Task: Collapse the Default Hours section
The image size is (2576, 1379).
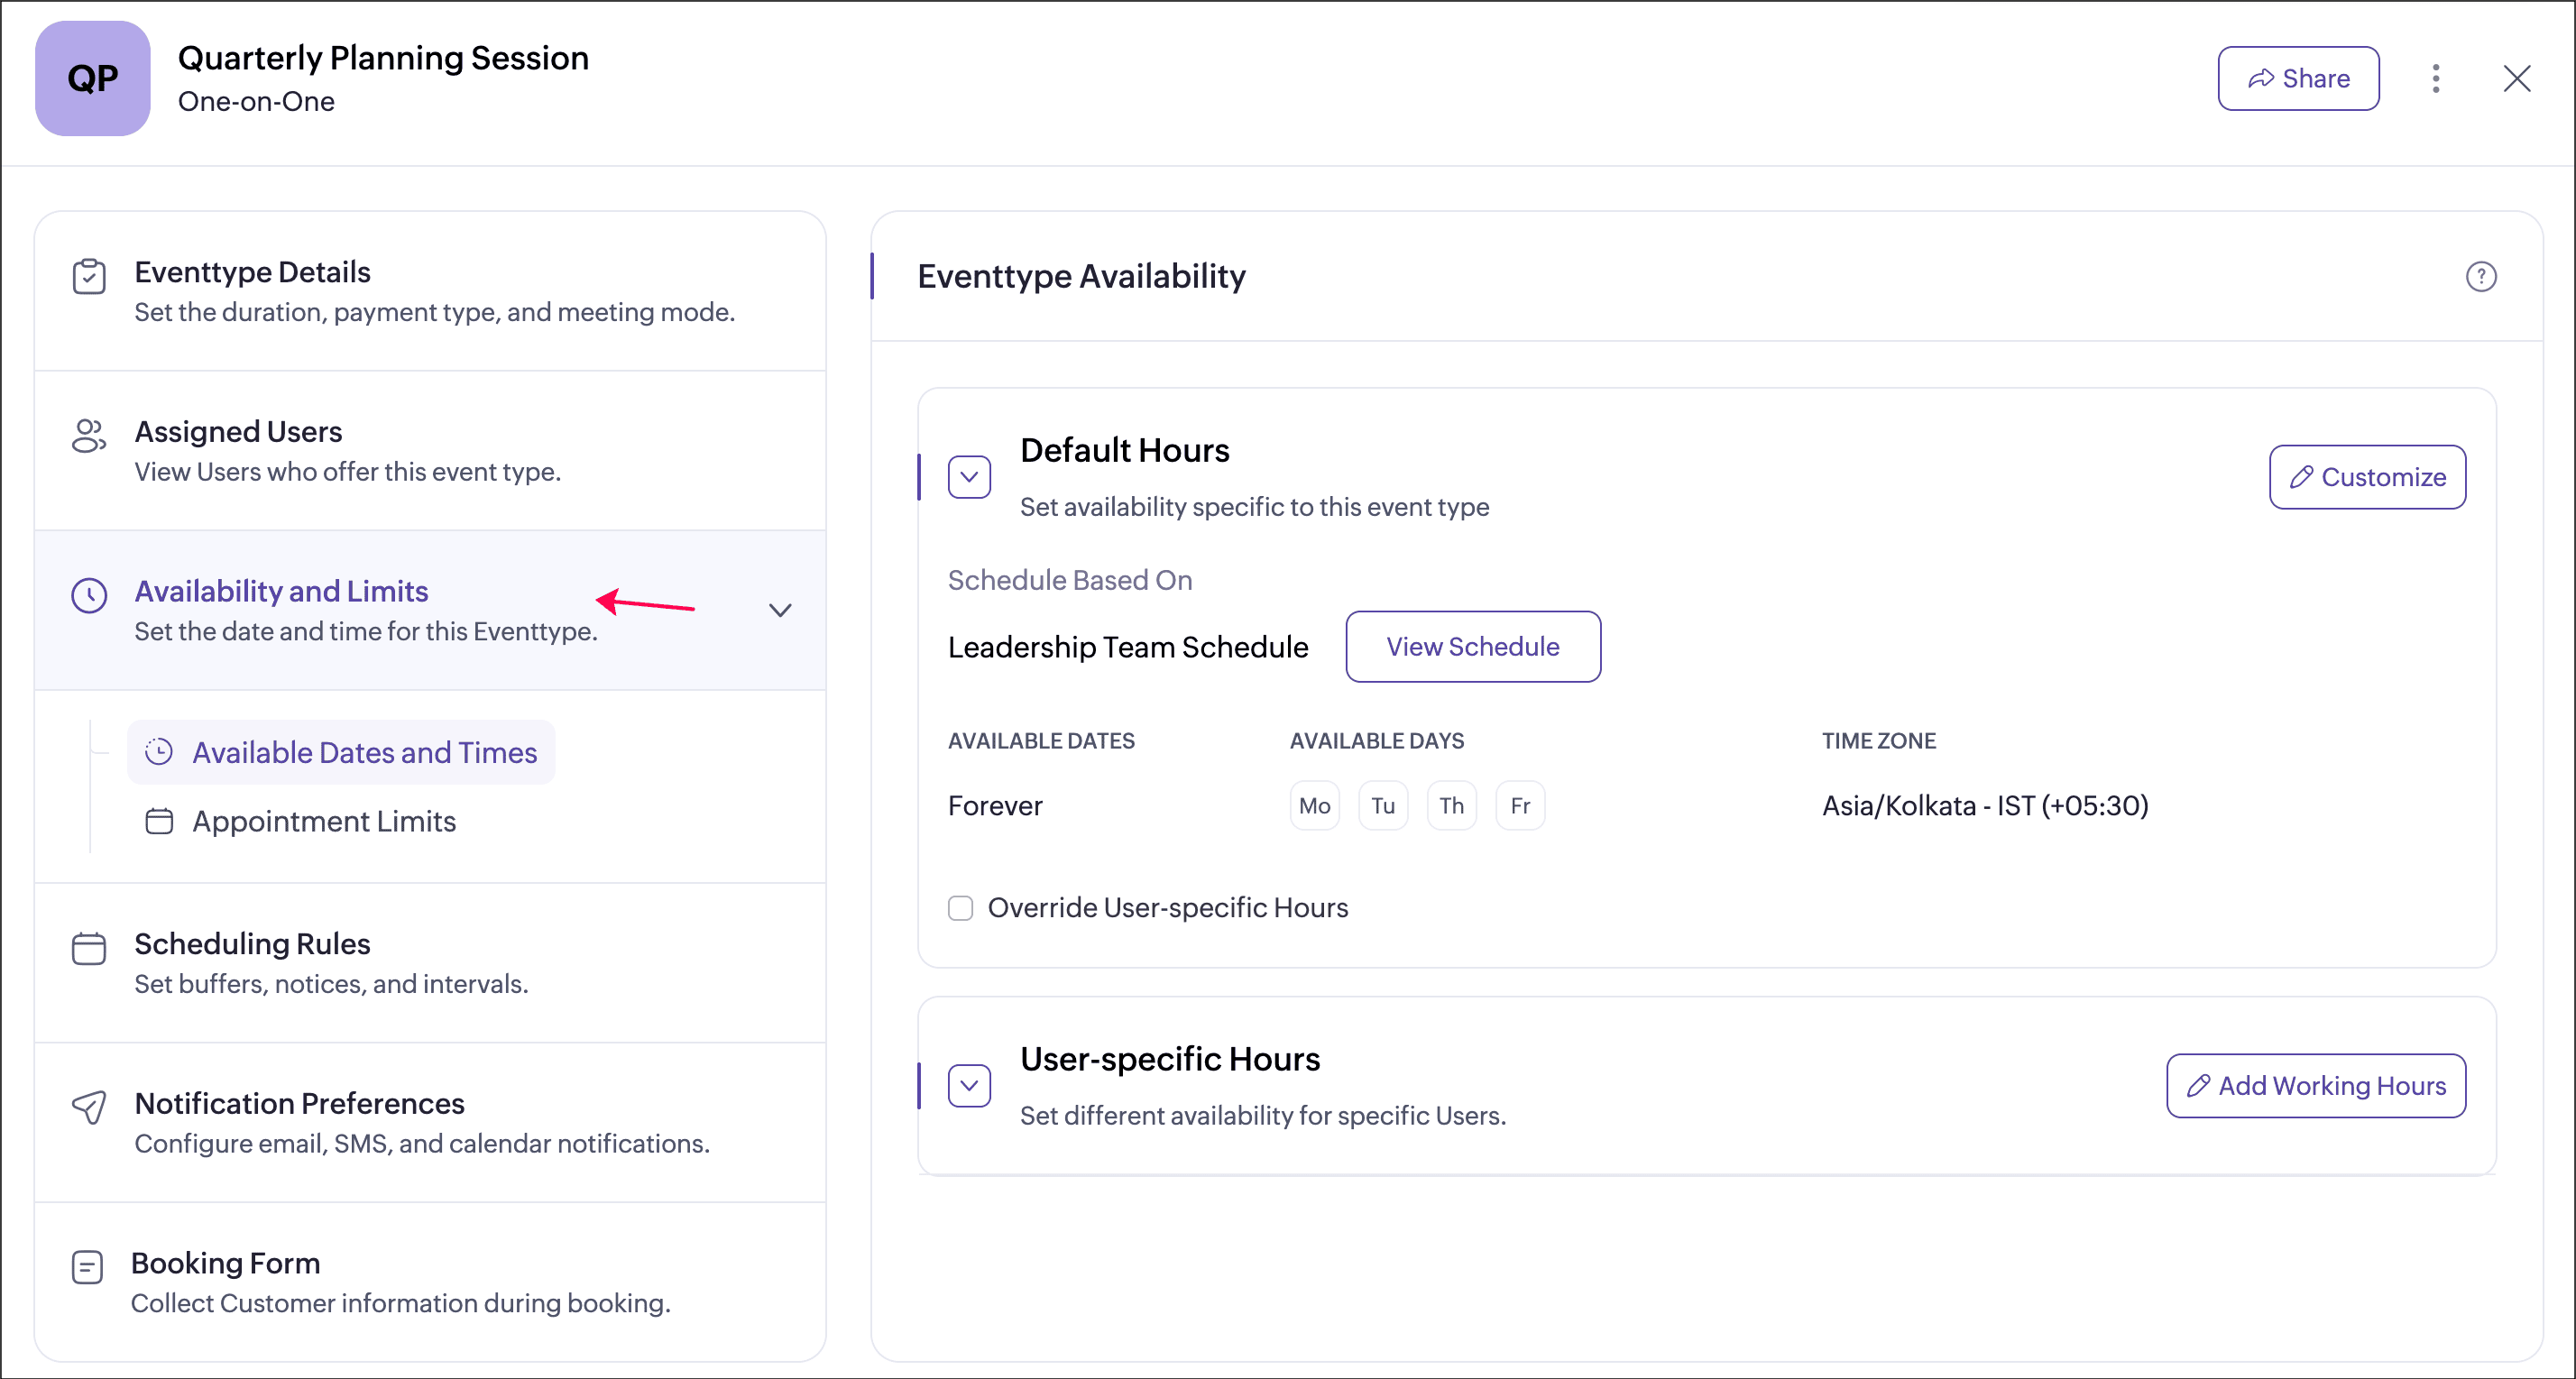Action: pos(969,477)
